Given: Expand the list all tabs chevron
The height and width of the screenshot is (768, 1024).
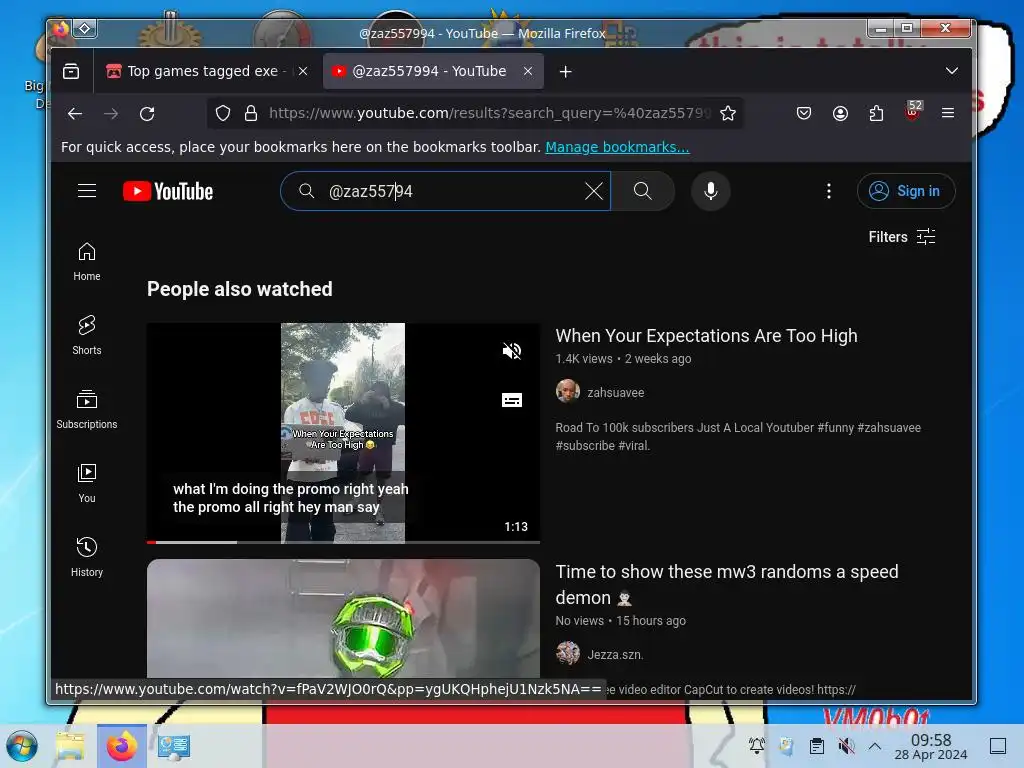Looking at the screenshot, I should click(x=952, y=71).
